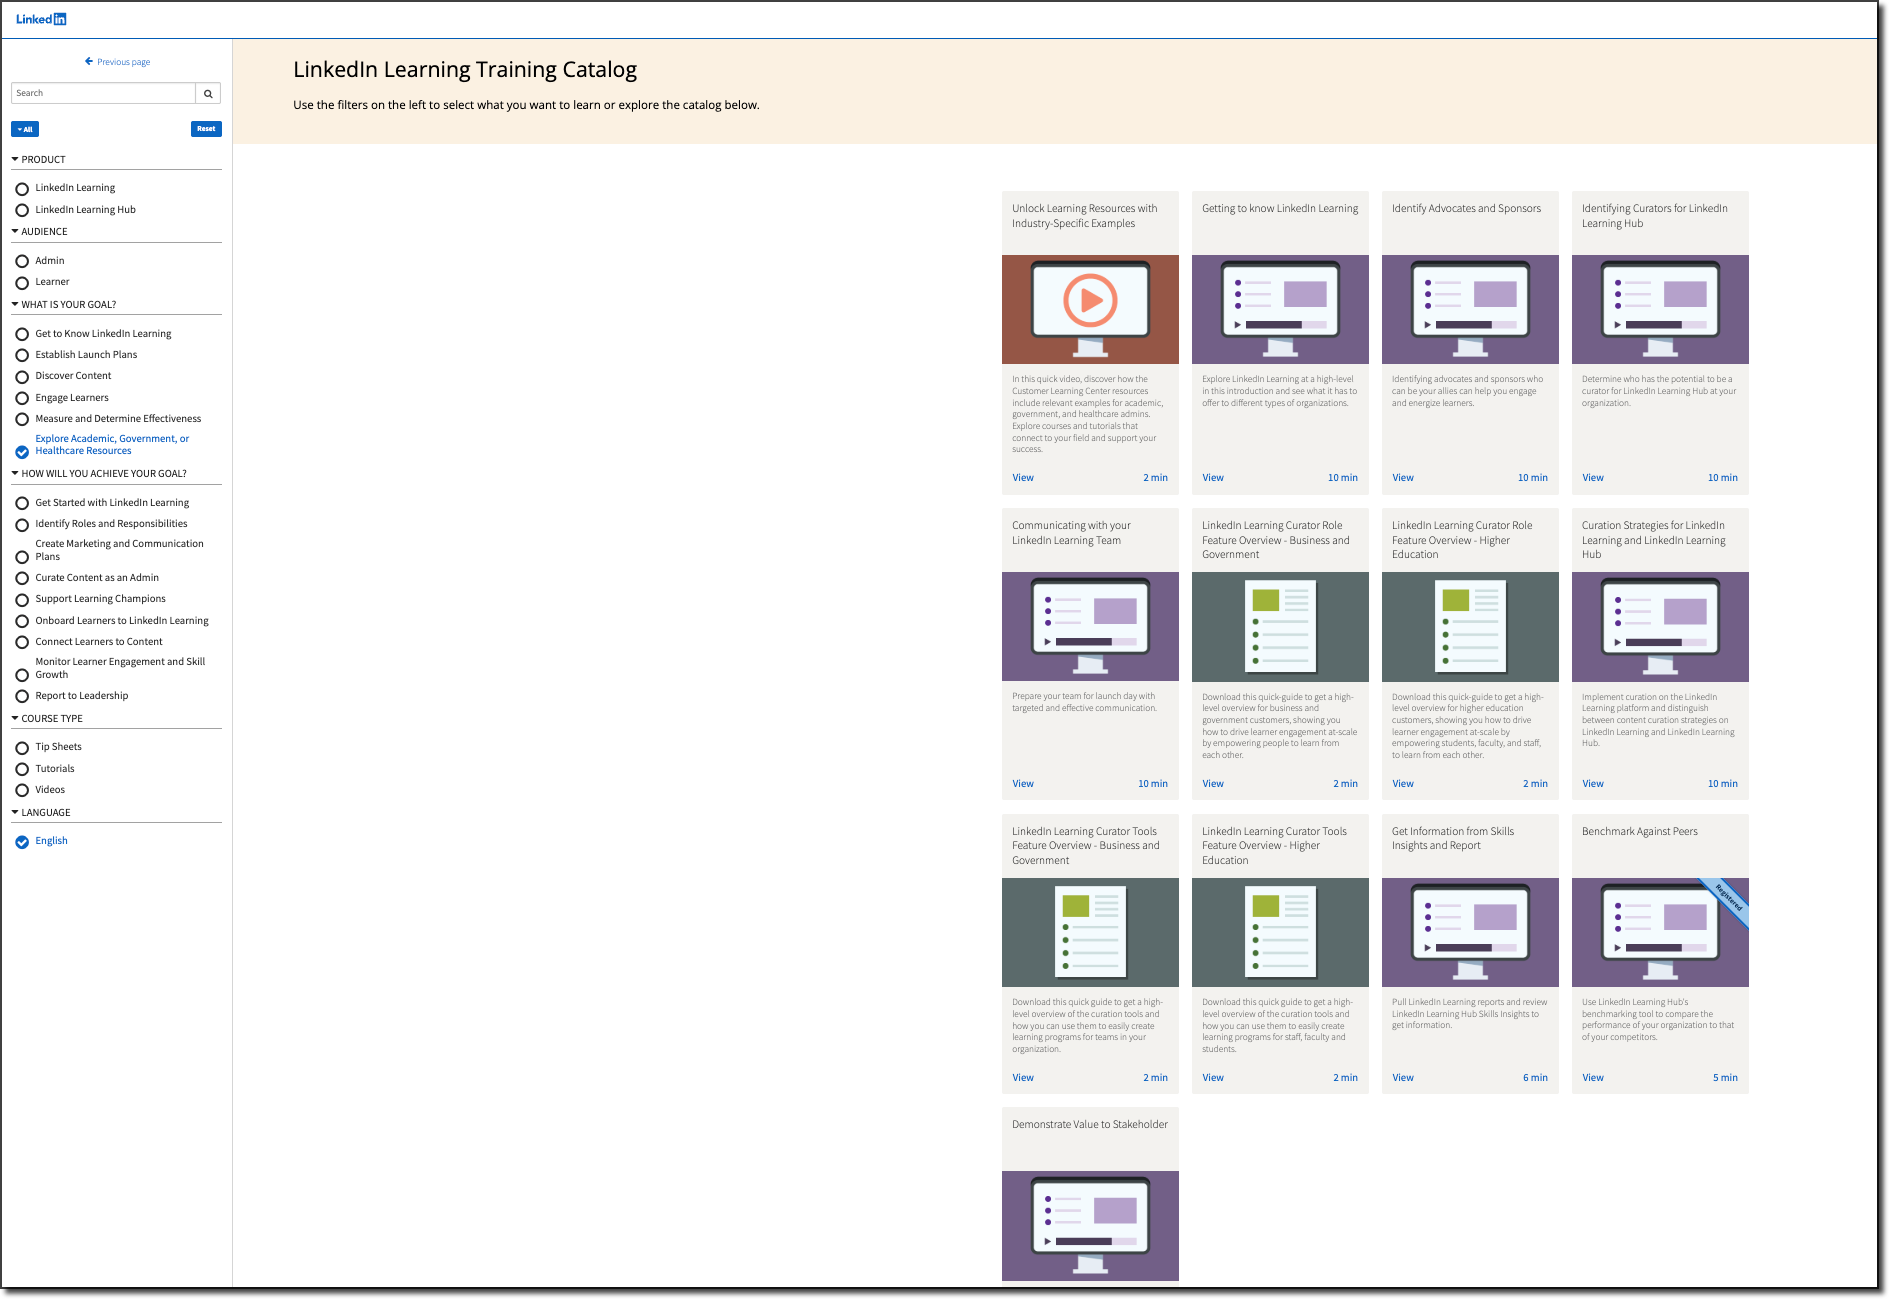This screenshot has width=1889, height=1299.
Task: Select Identify Roles and Responsibilities option
Action: pos(22,525)
